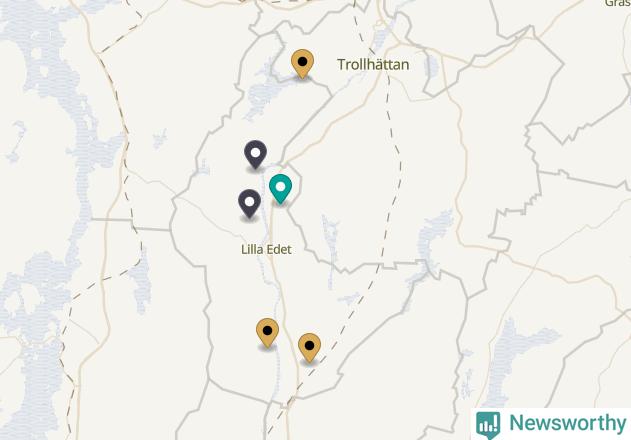Click right yellow pin of the southern pair
Screen dimensions: 631x440
(x=309, y=347)
